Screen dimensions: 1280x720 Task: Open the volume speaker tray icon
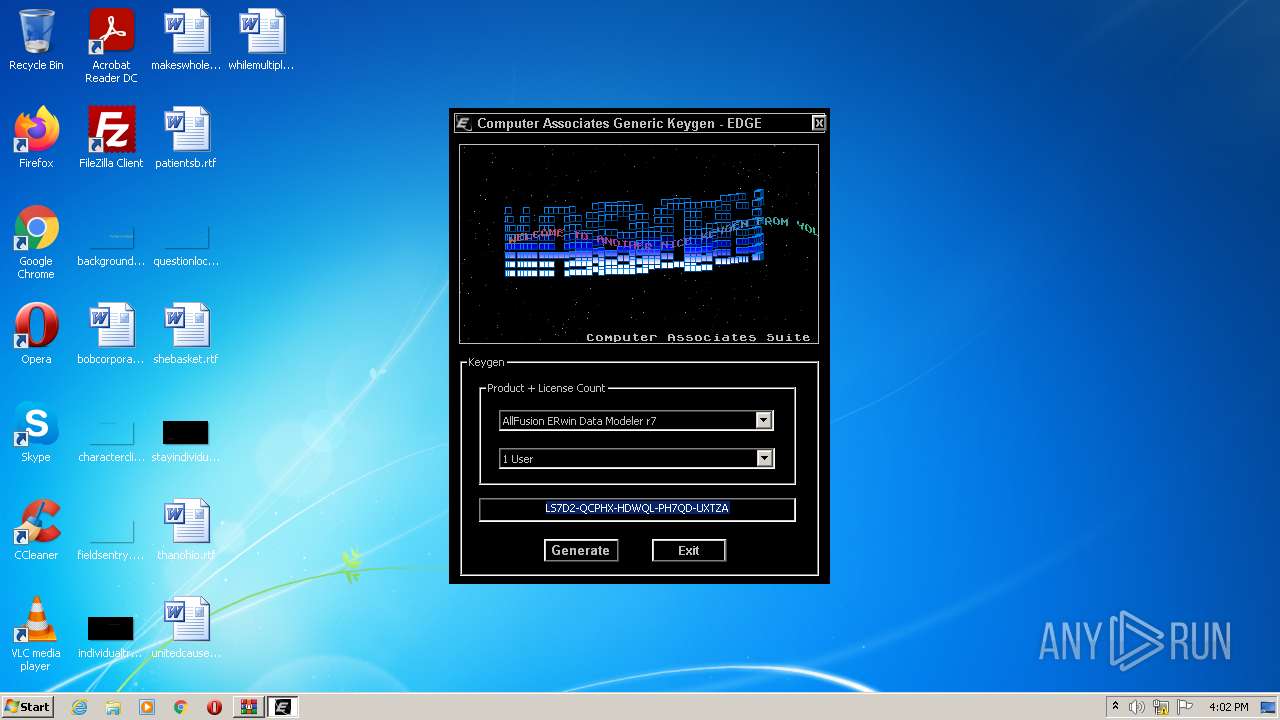click(x=1137, y=707)
